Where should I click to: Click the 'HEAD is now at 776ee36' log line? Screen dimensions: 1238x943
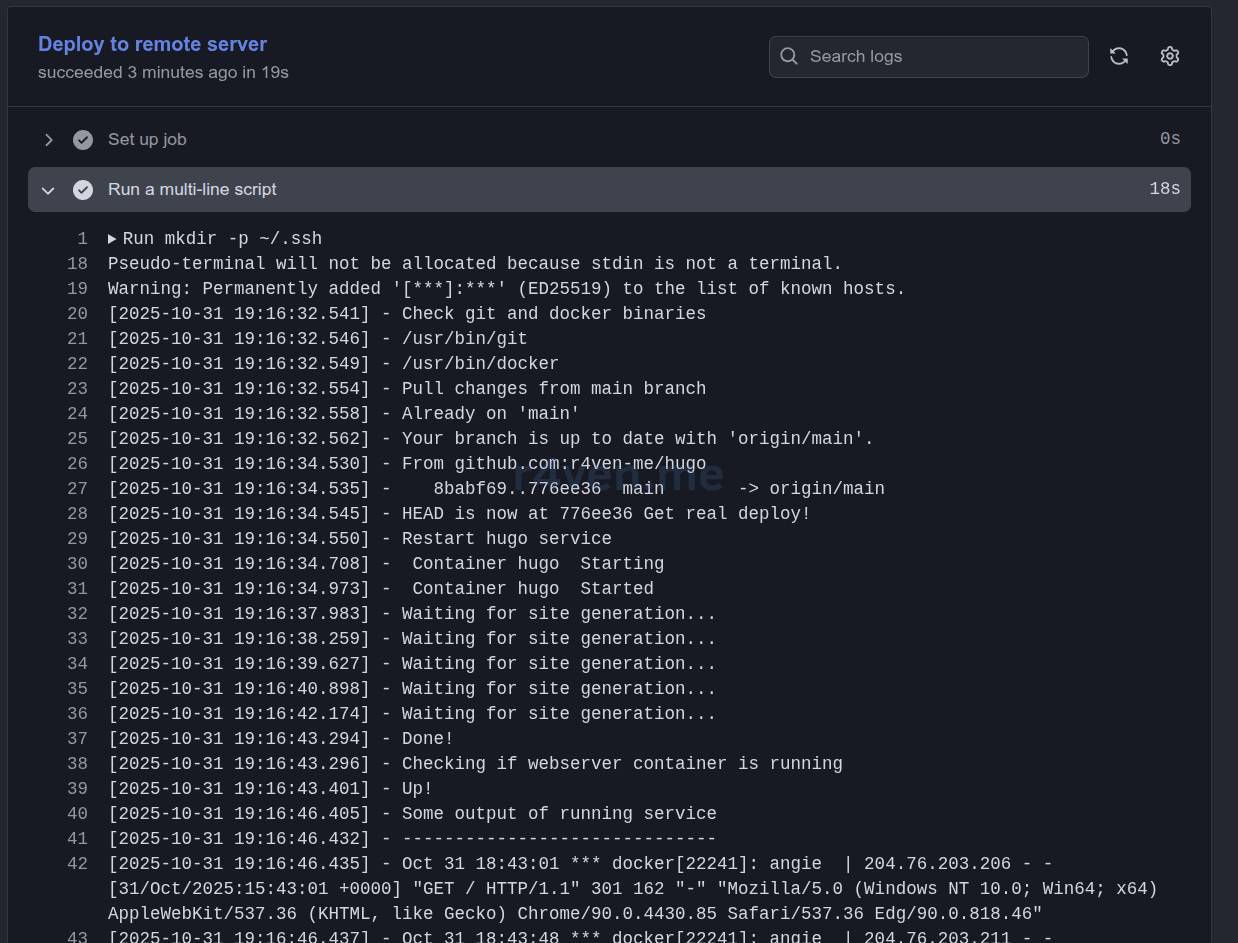tap(459, 514)
